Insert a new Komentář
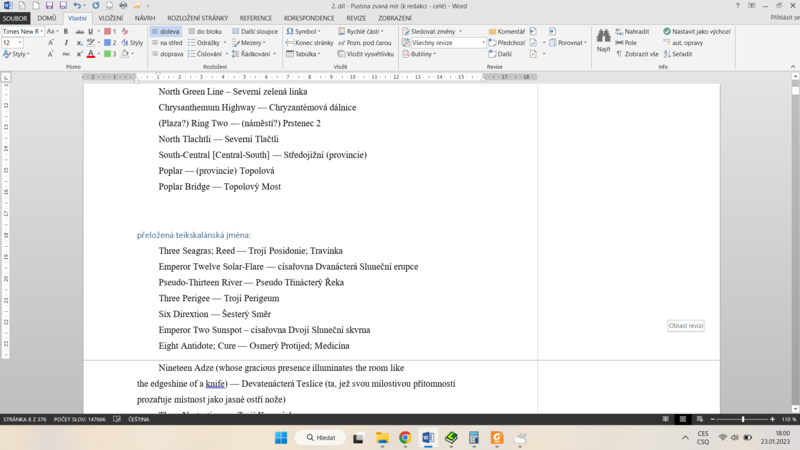800x450 pixels. coord(507,32)
